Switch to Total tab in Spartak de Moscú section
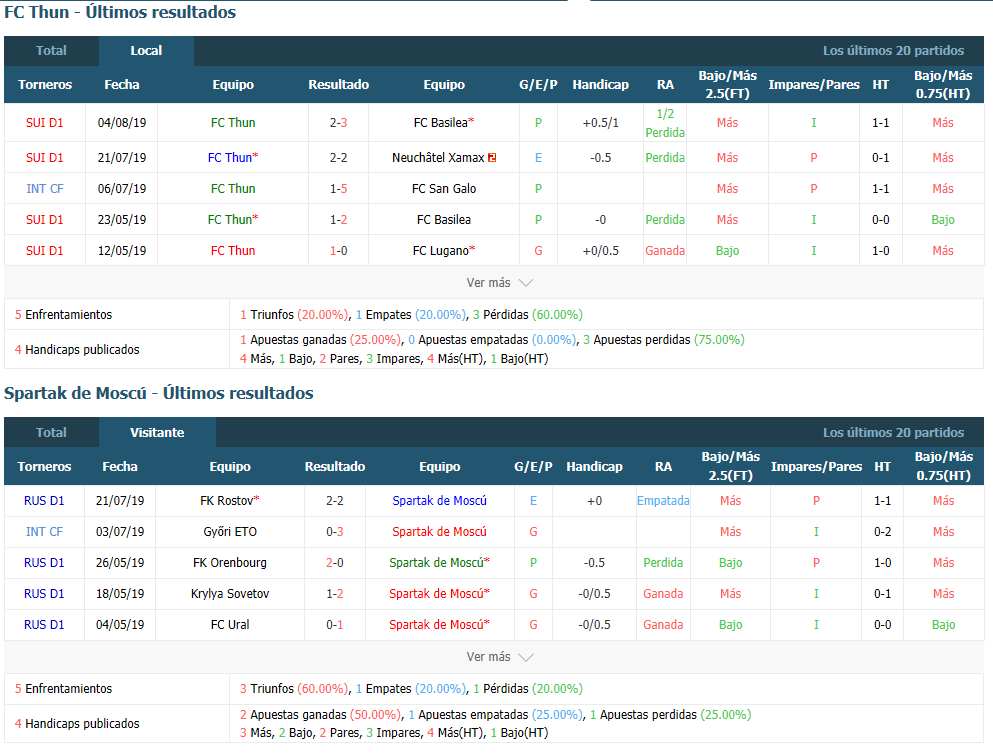The width and height of the screenshot is (993, 754). click(51, 432)
